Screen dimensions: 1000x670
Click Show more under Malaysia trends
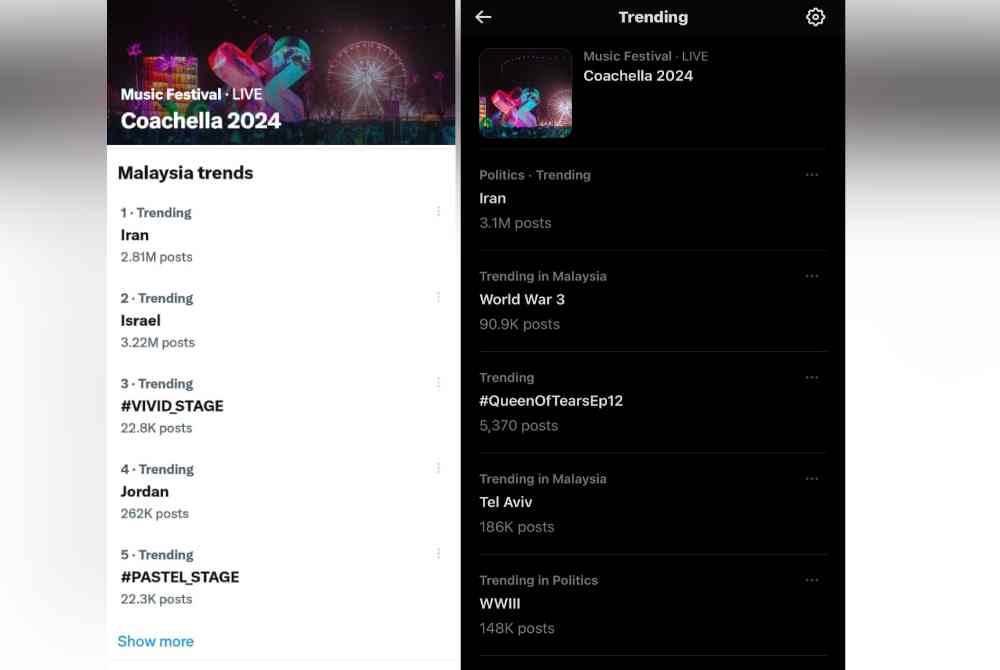156,641
